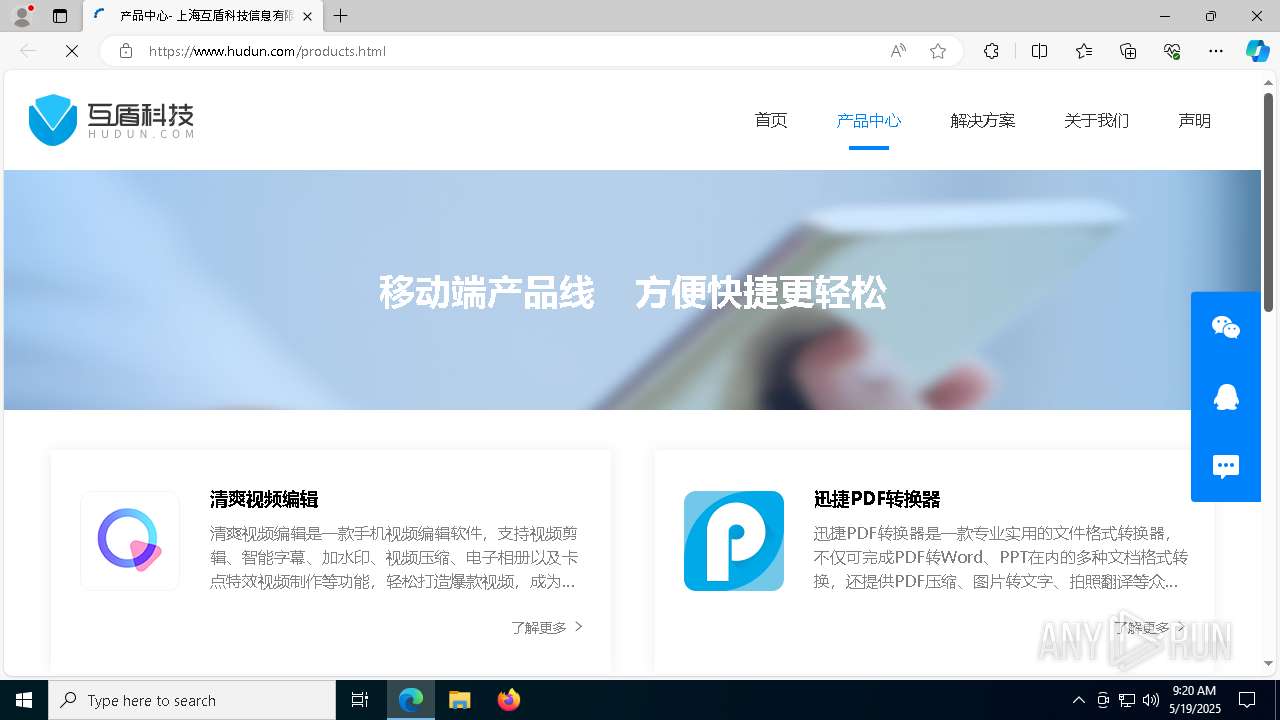
Task: Open Settings and more ellipsis menu
Action: 1216,51
